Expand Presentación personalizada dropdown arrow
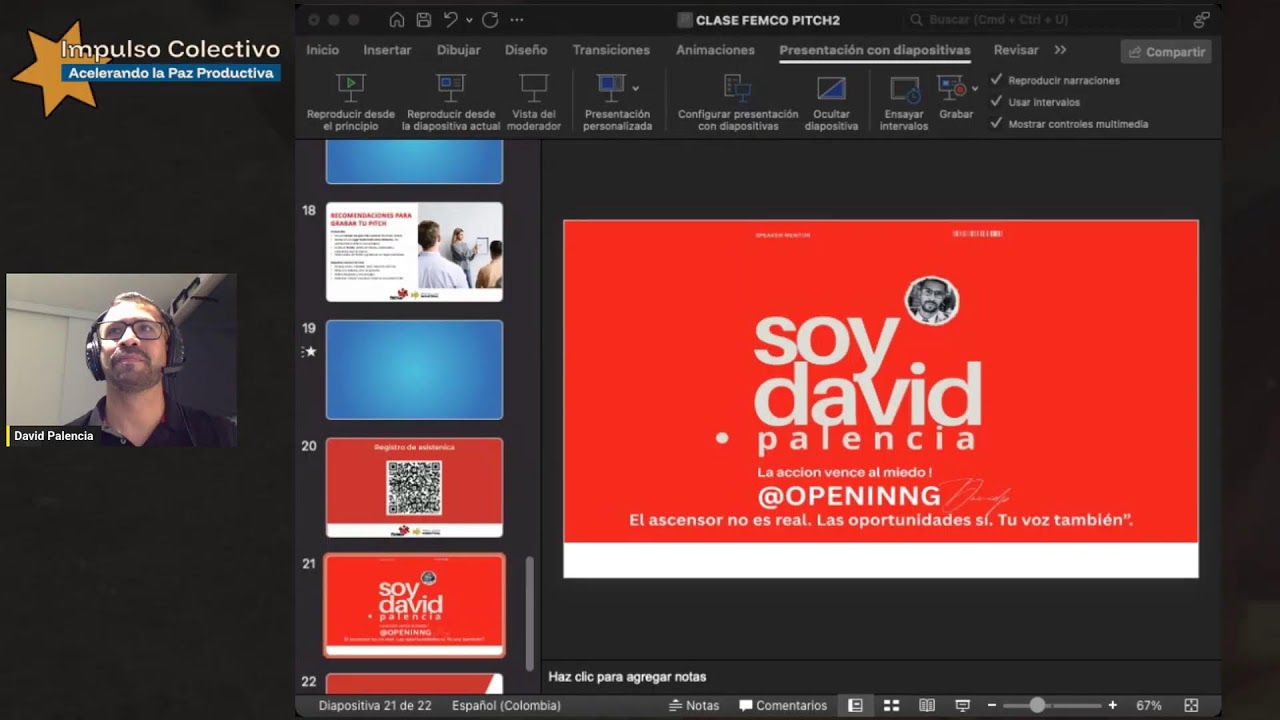Viewport: 1280px width, 720px height. point(636,88)
